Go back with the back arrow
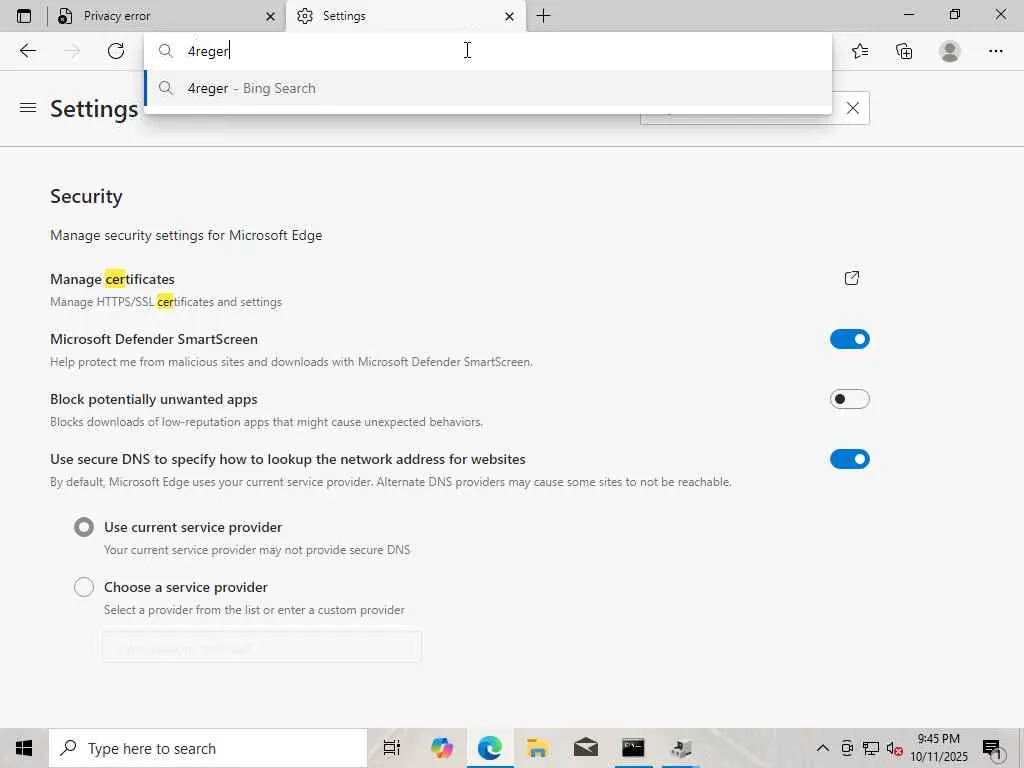This screenshot has height=768, width=1024. pos(27,51)
